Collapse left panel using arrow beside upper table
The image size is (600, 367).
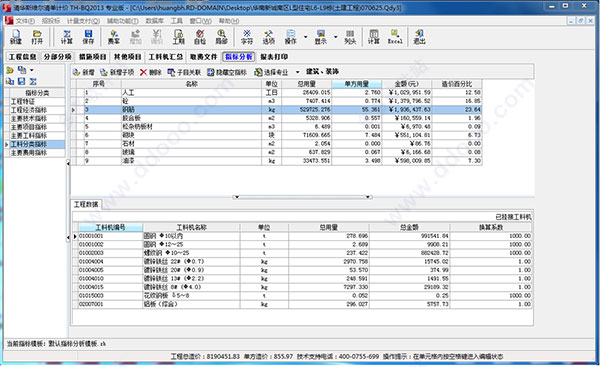(68, 163)
